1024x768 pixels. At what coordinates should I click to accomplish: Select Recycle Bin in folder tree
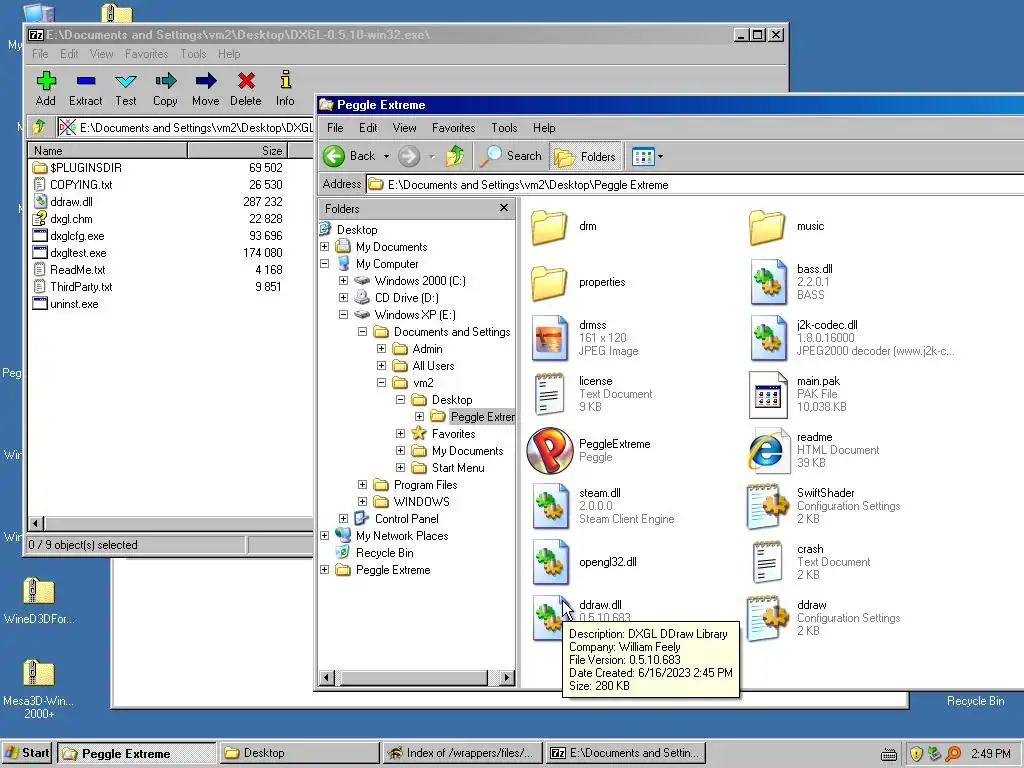pyautogui.click(x=385, y=552)
